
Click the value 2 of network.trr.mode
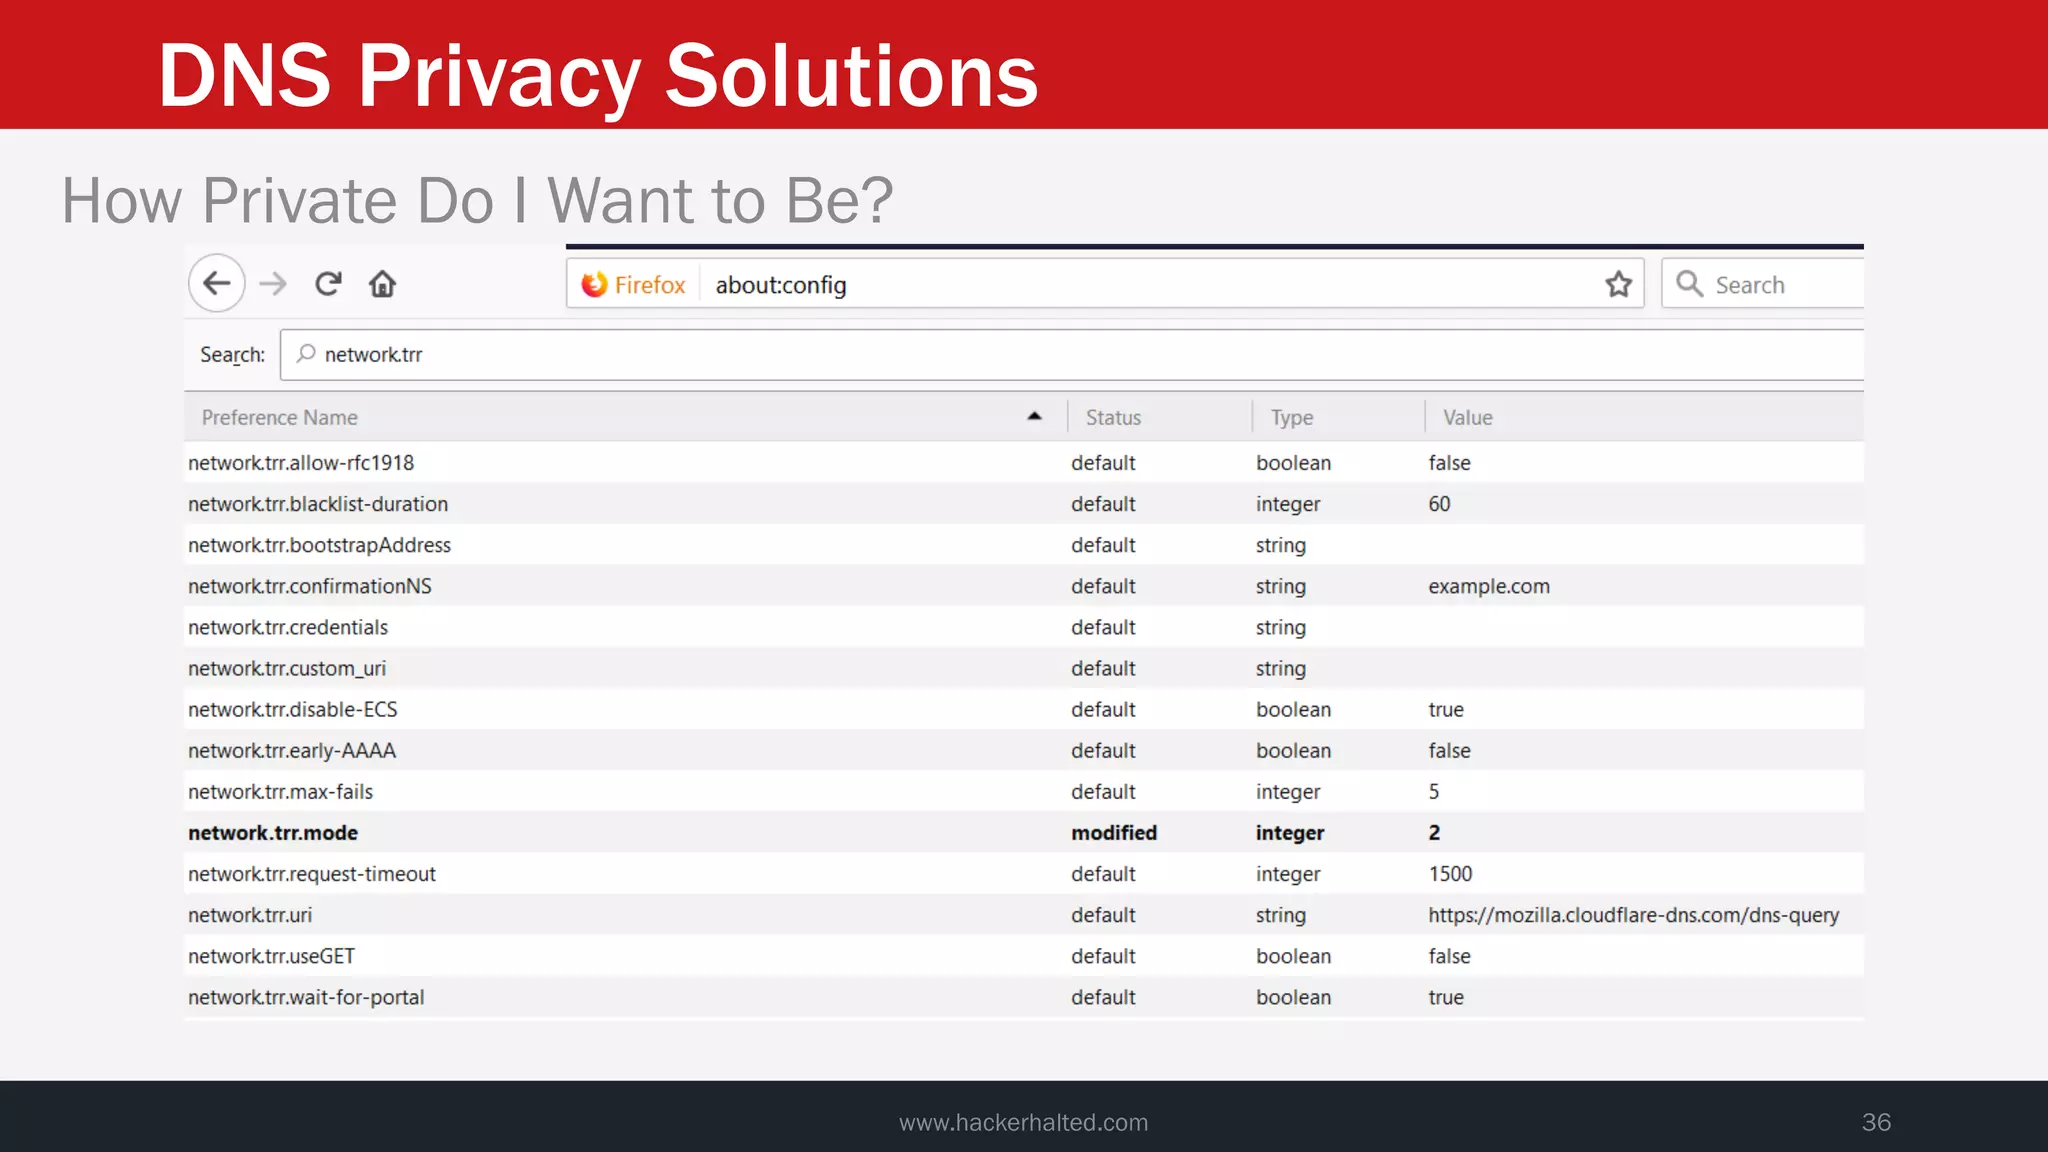(x=1434, y=832)
